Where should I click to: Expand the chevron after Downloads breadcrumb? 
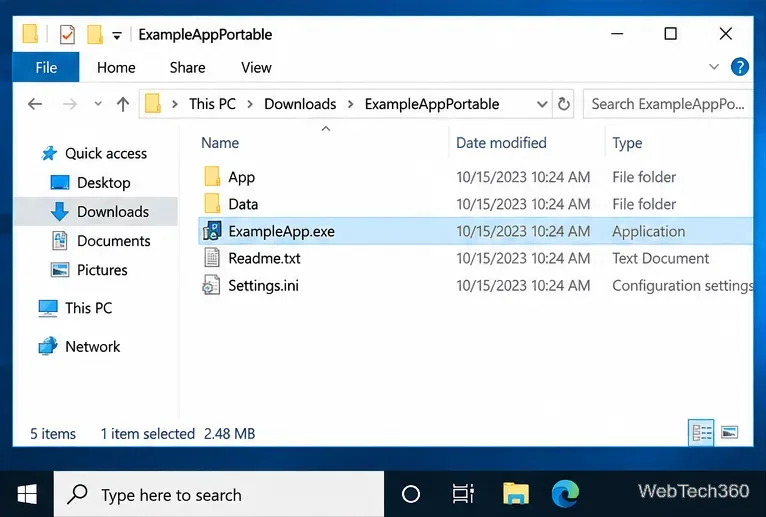[350, 104]
